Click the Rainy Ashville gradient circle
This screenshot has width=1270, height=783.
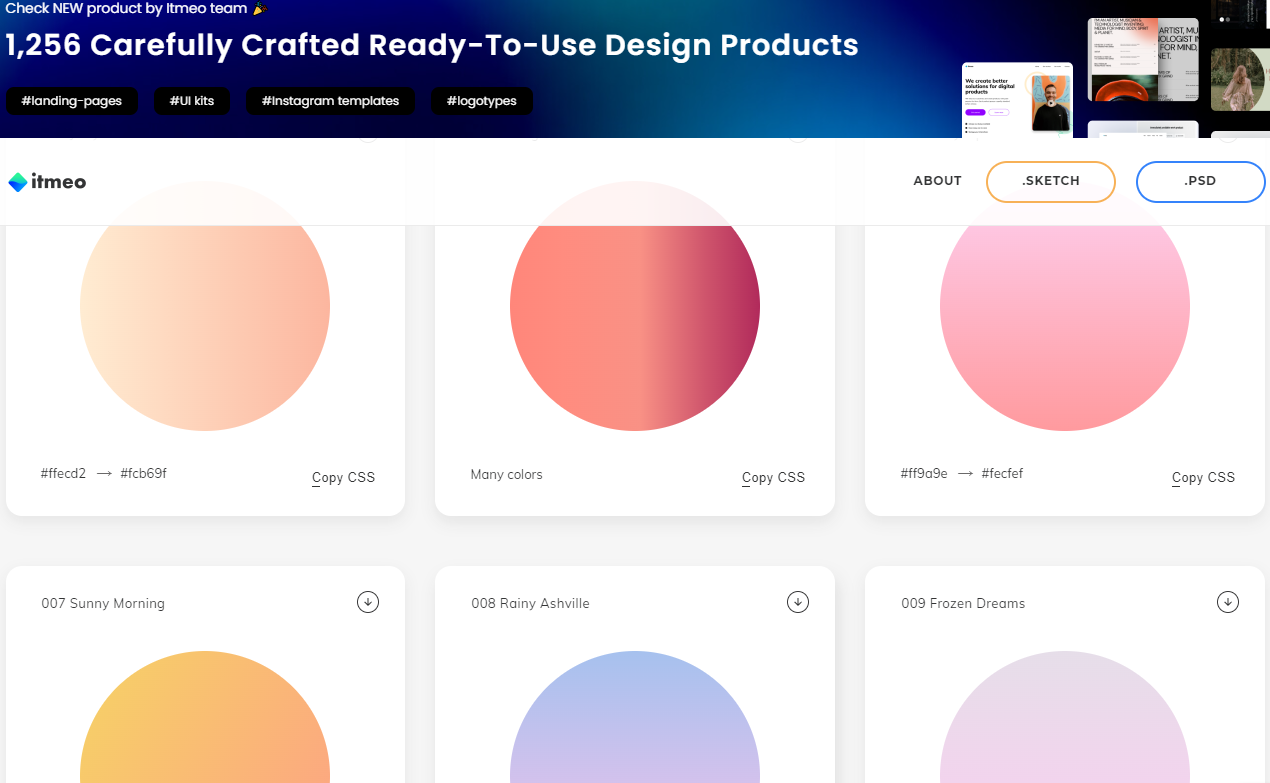(635, 717)
